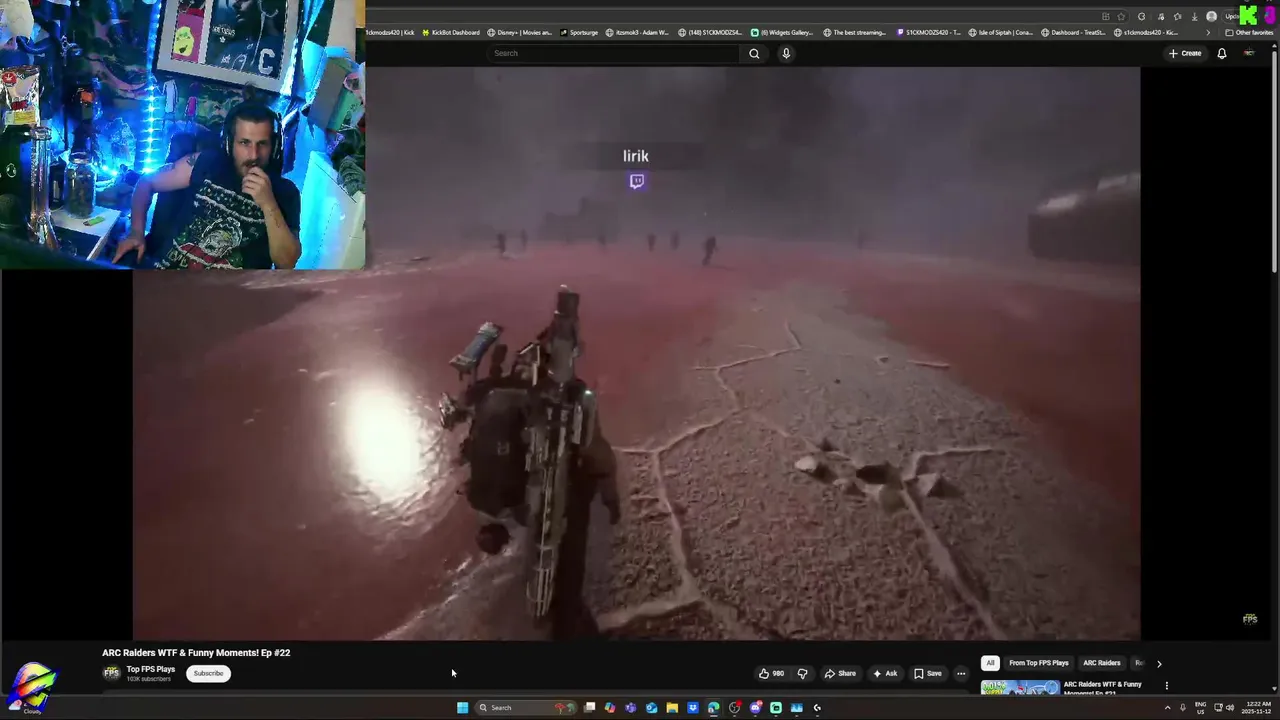Viewport: 1280px width, 720px height.
Task: Open the three-dot more actions menu
Action: (961, 673)
